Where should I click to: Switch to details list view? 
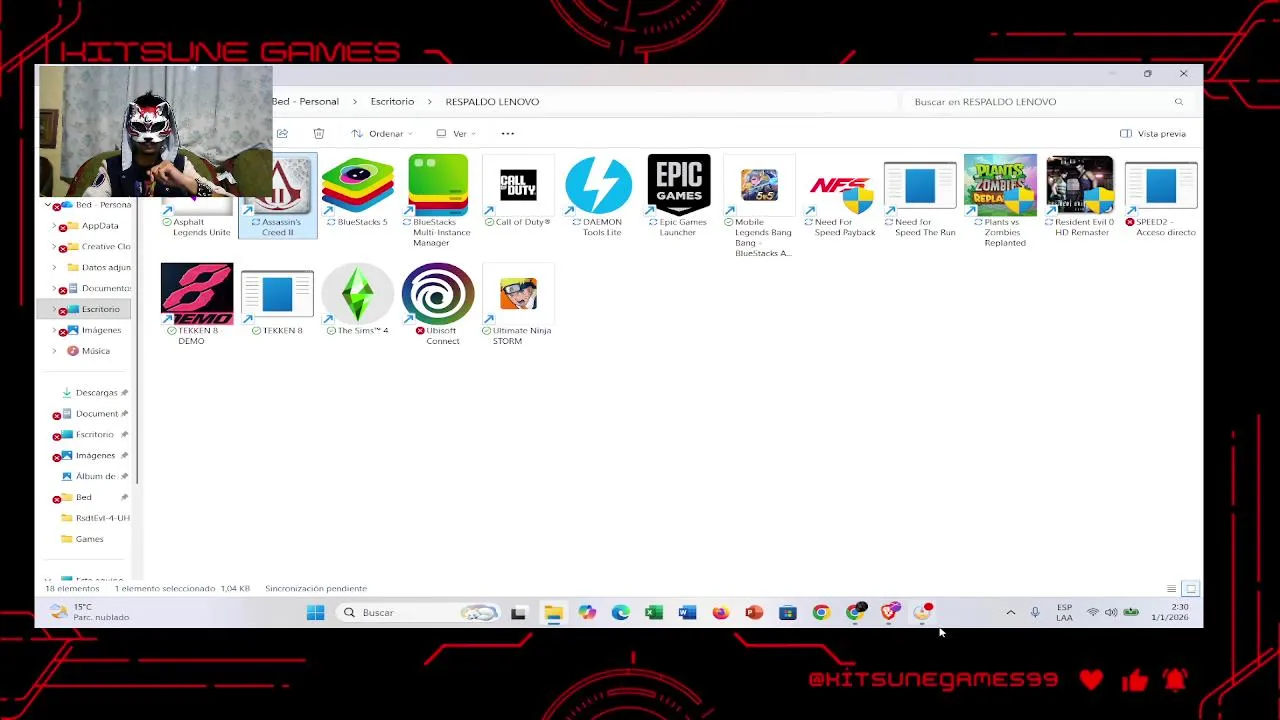(x=1171, y=589)
